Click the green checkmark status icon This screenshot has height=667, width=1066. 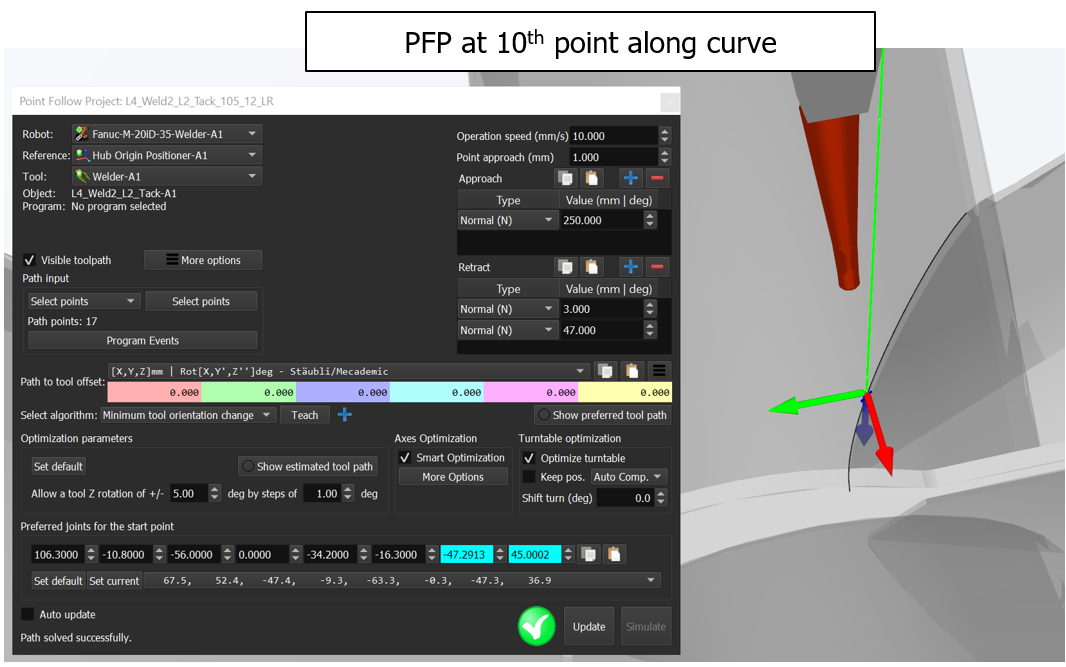(x=536, y=626)
